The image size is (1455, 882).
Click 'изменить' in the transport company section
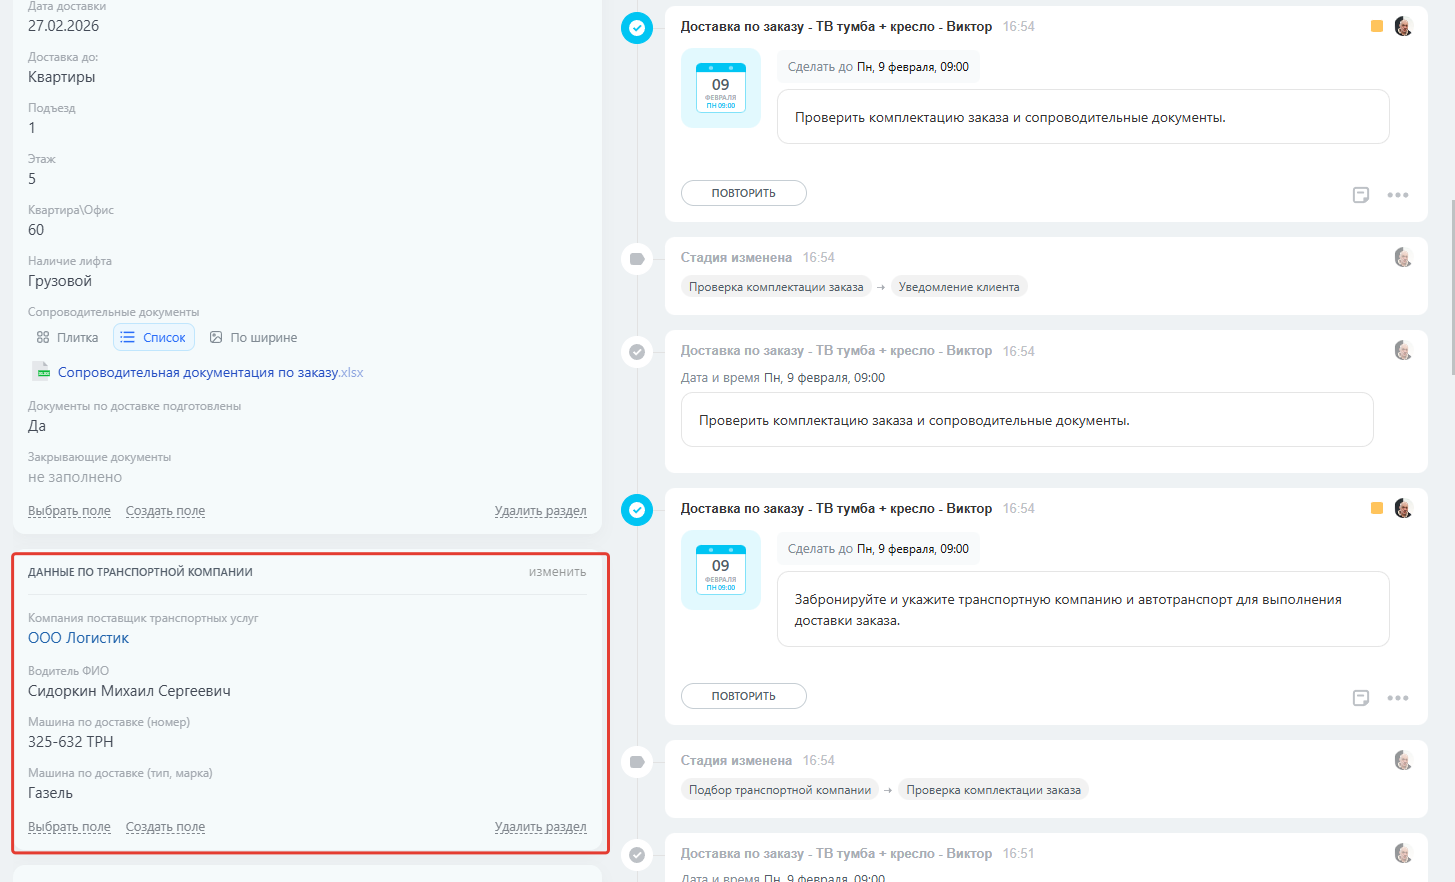(558, 572)
